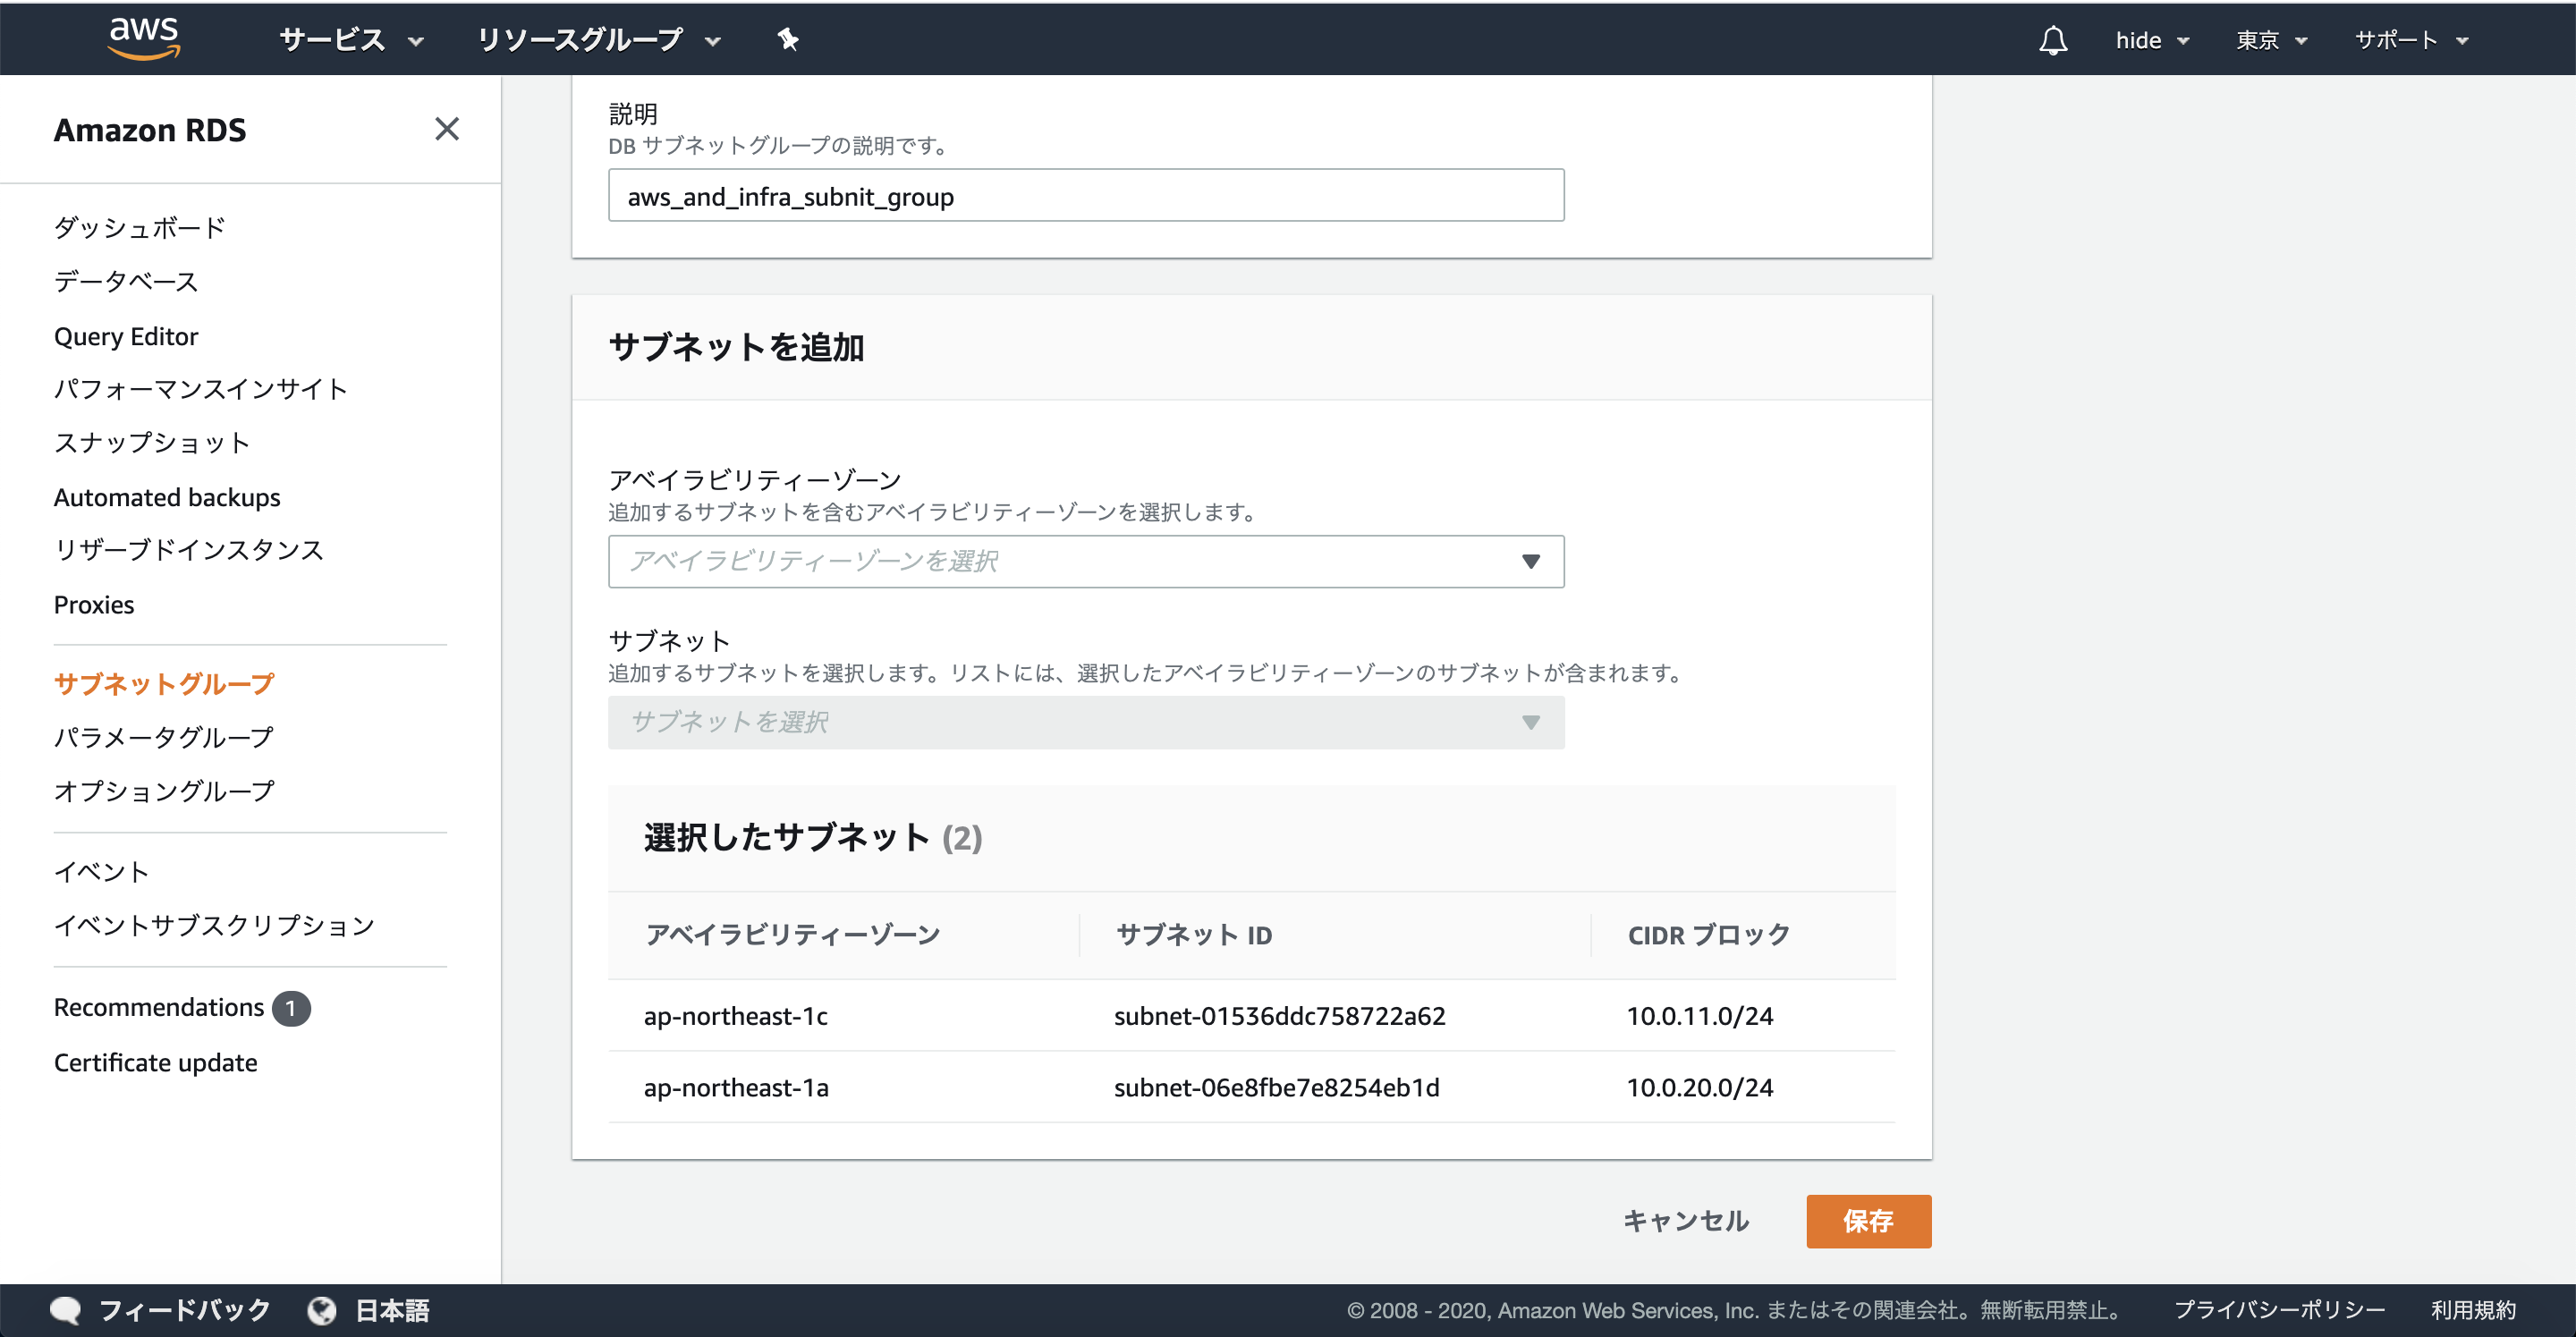Go to ダッシュボード in sidebar
Image resolution: width=2576 pixels, height=1337 pixels.
click(140, 228)
